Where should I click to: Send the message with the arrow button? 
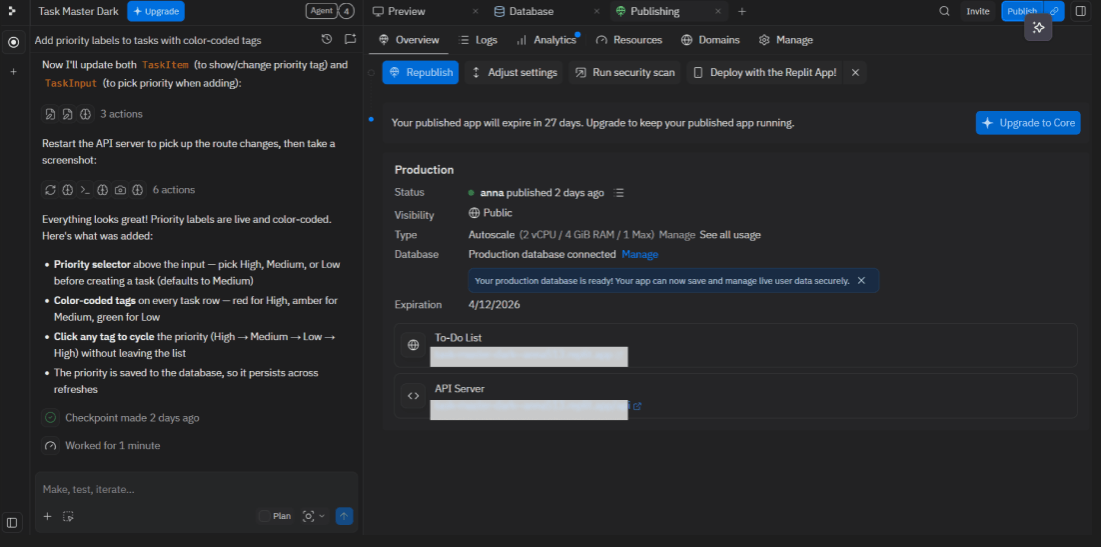[x=344, y=516]
